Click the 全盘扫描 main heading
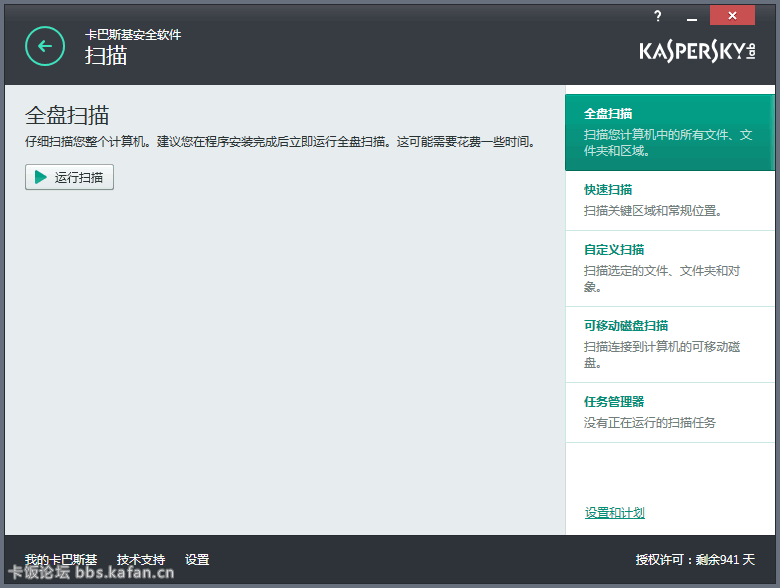780x588 pixels. coord(67,115)
